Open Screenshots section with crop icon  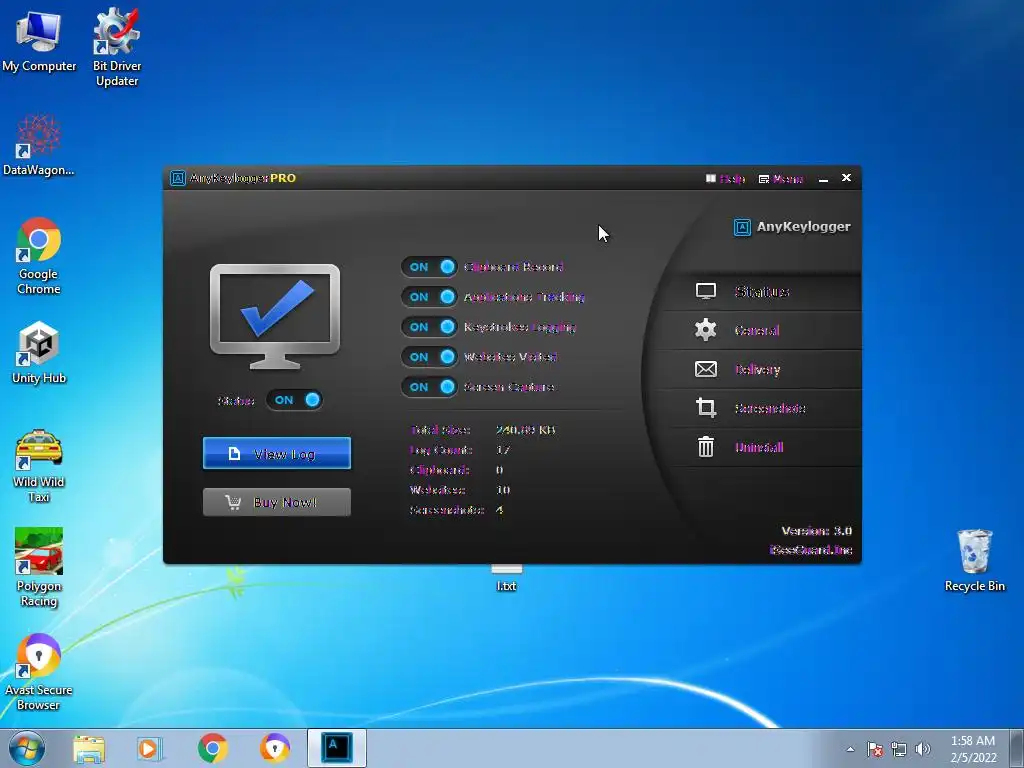[x=761, y=408]
